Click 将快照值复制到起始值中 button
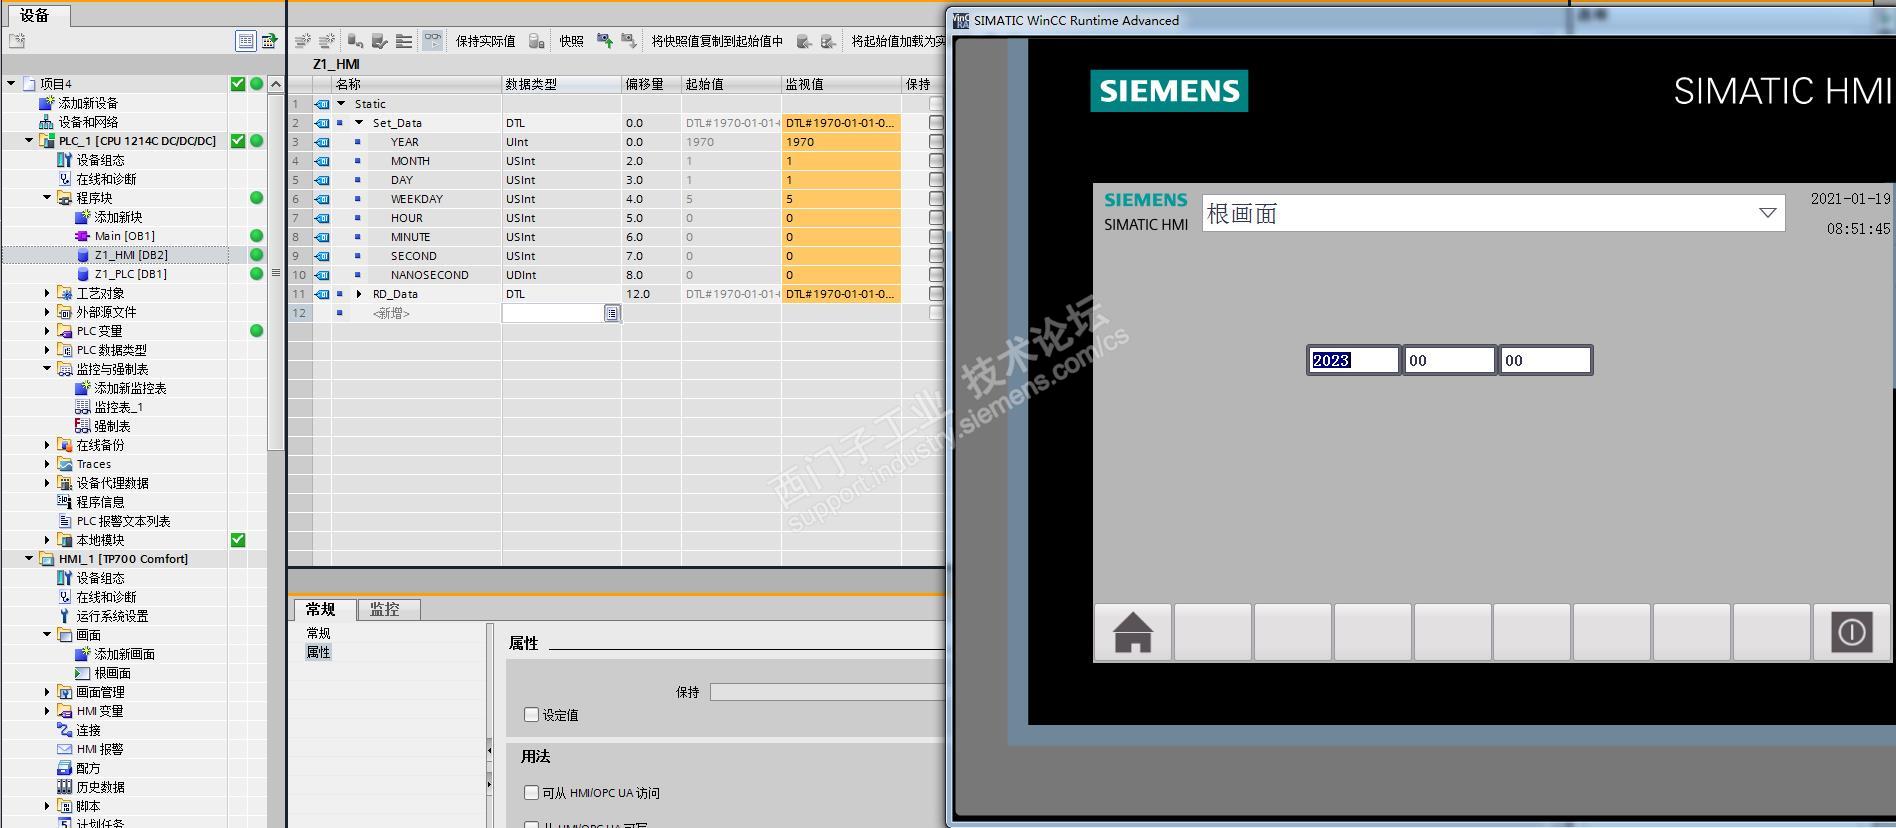 tap(716, 41)
